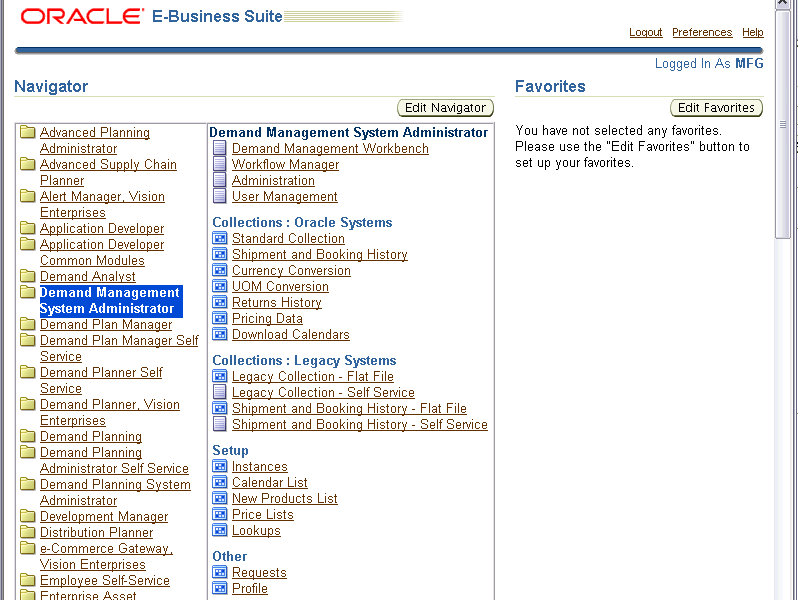This screenshot has height=600, width=798.
Task: Click the form icon beside Returns History
Action: pyautogui.click(x=219, y=302)
